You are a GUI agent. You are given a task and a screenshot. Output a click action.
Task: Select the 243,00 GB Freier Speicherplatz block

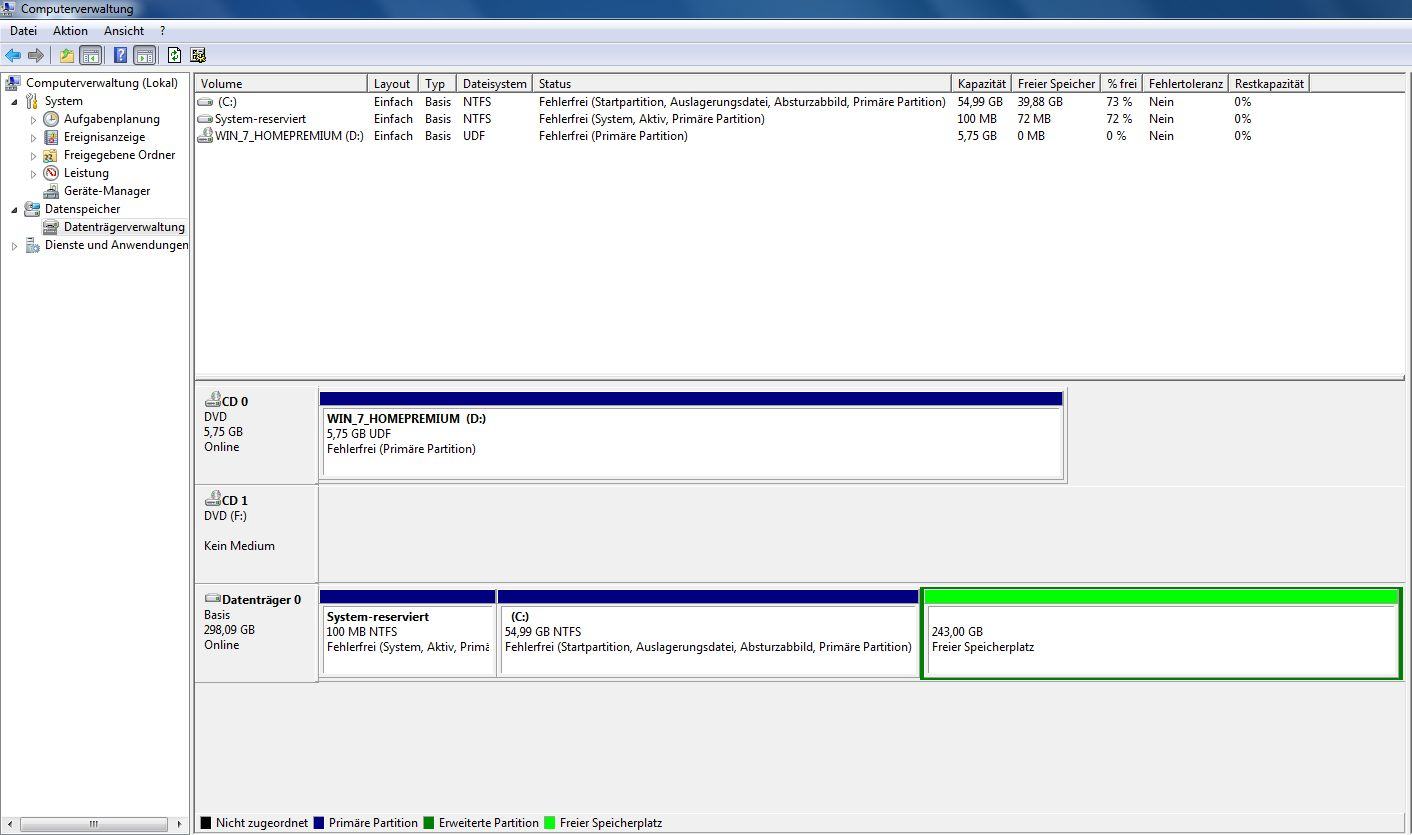[1161, 634]
